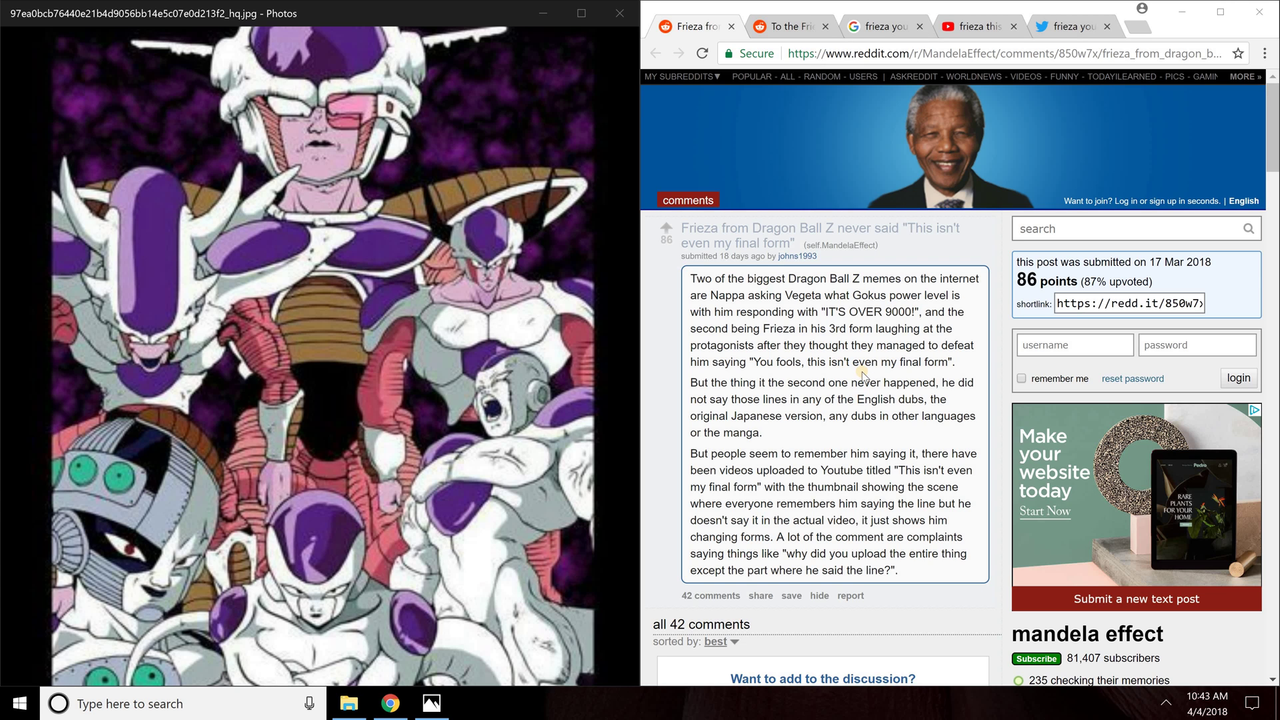Viewport: 1280px width, 720px height.
Task: Bookmark this page with the star icon
Action: [x=1238, y=54]
